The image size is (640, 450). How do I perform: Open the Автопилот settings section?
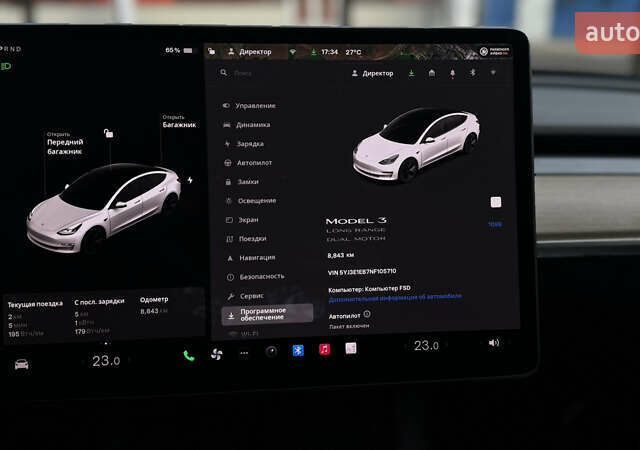[x=254, y=162]
